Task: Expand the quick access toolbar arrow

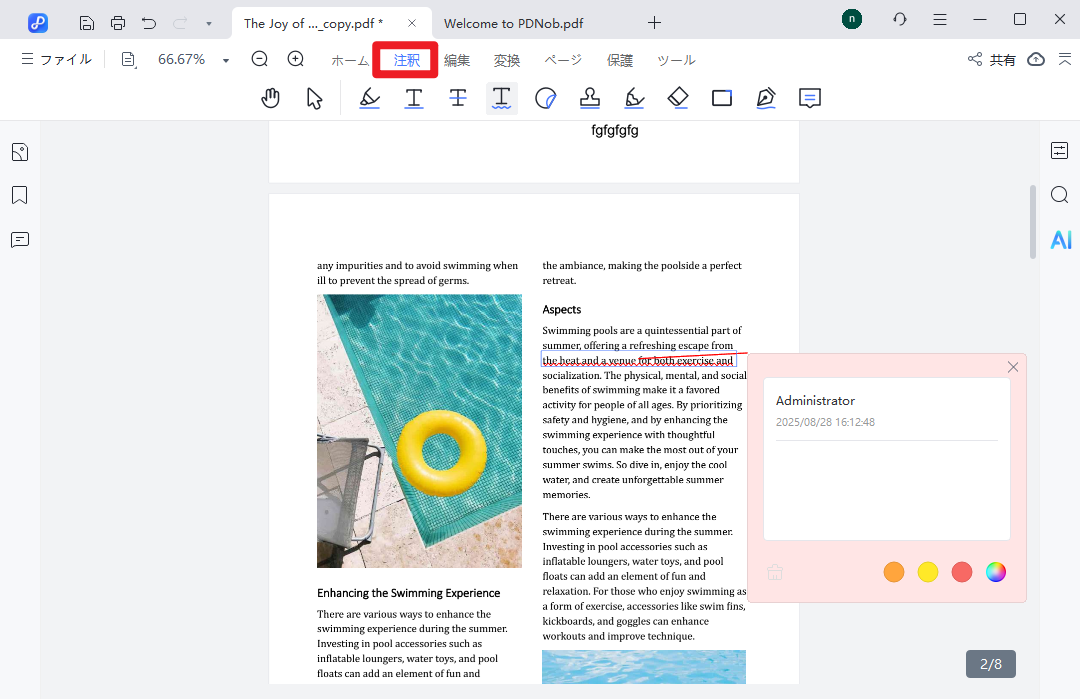Action: pyautogui.click(x=208, y=22)
